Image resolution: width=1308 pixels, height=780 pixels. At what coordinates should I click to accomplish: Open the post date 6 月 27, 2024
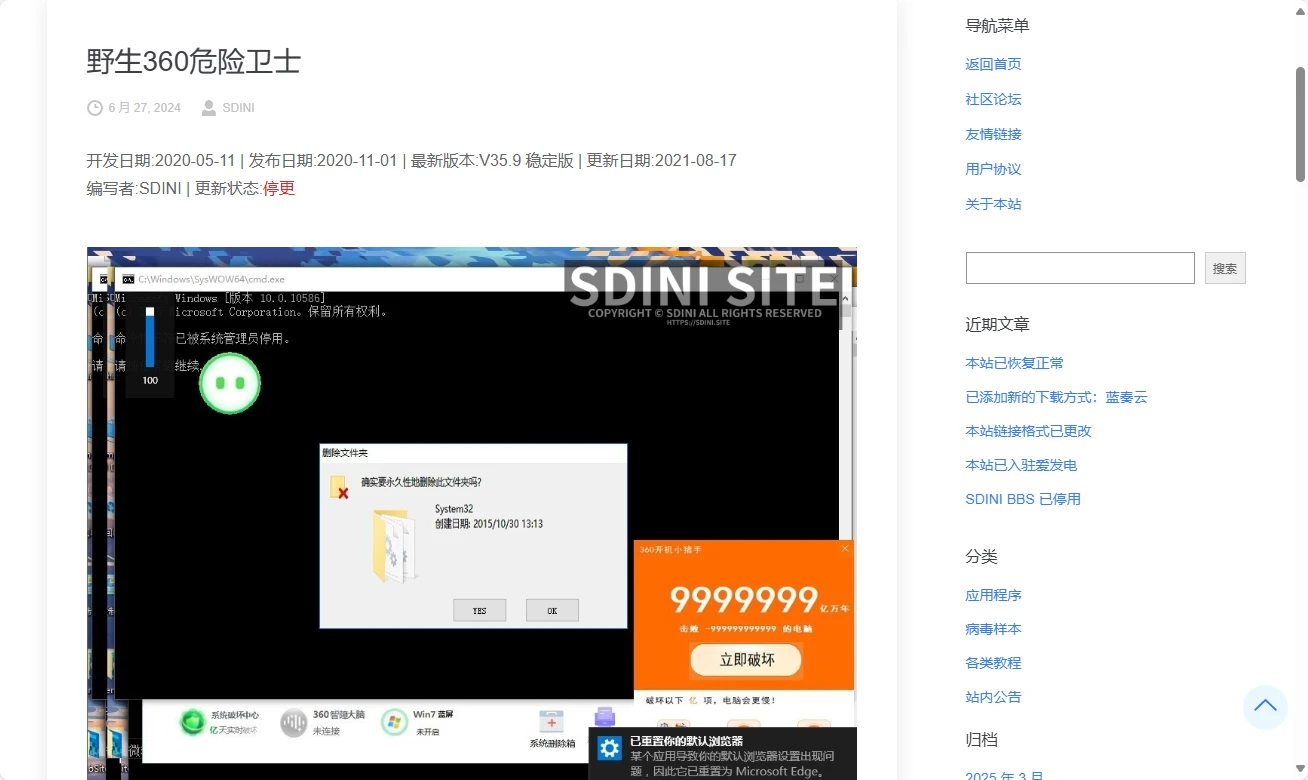coord(145,108)
